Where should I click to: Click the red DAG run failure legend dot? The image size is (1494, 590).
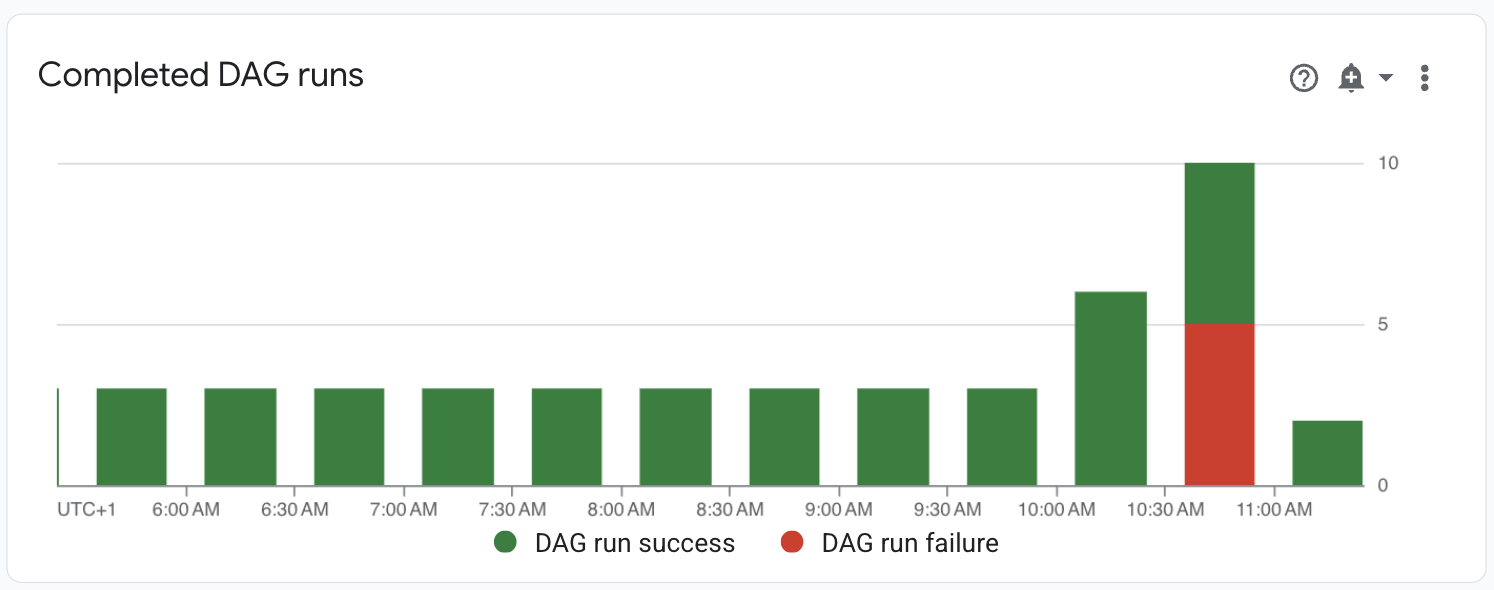[x=792, y=543]
